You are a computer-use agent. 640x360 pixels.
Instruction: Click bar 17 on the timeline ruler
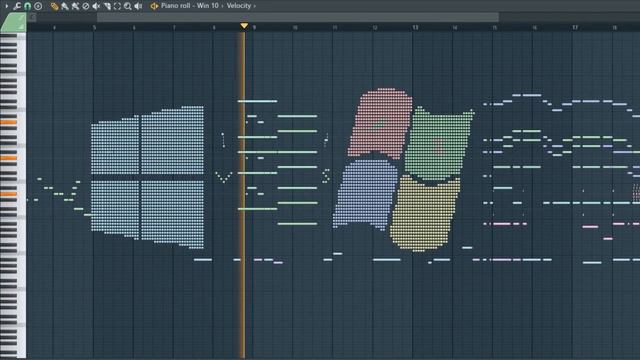coord(575,27)
